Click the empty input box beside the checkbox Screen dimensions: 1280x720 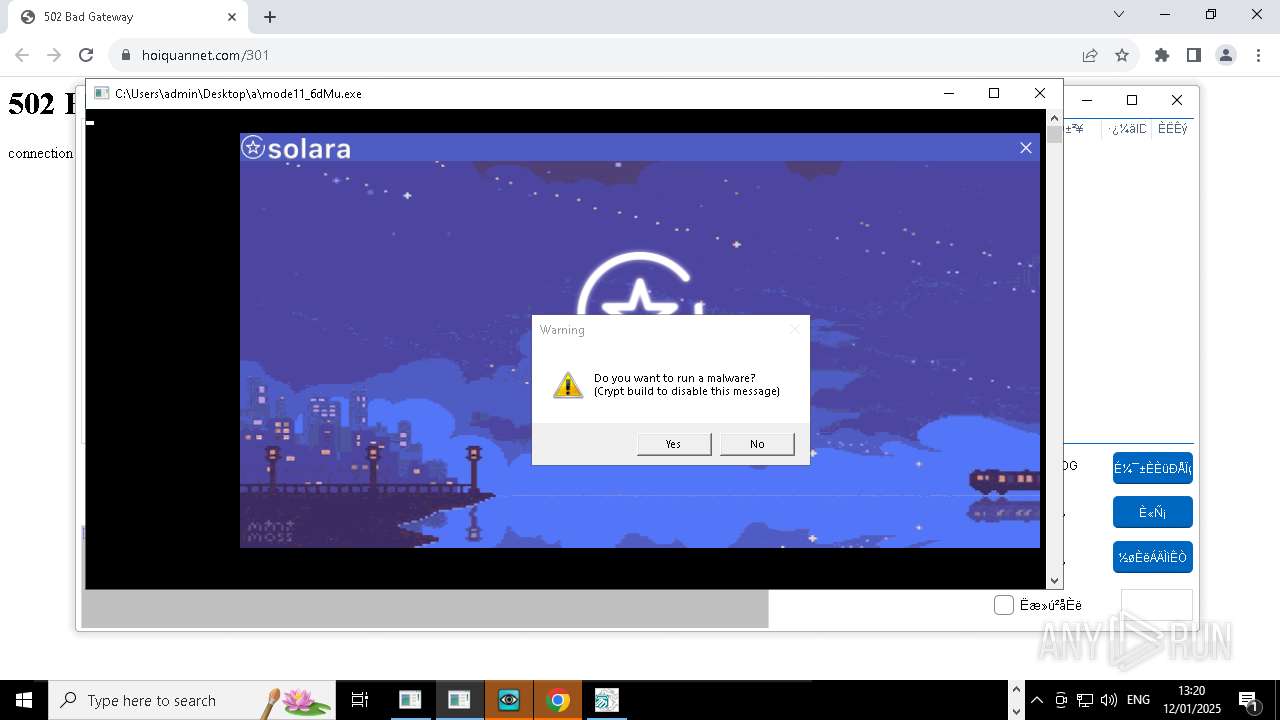[1157, 605]
